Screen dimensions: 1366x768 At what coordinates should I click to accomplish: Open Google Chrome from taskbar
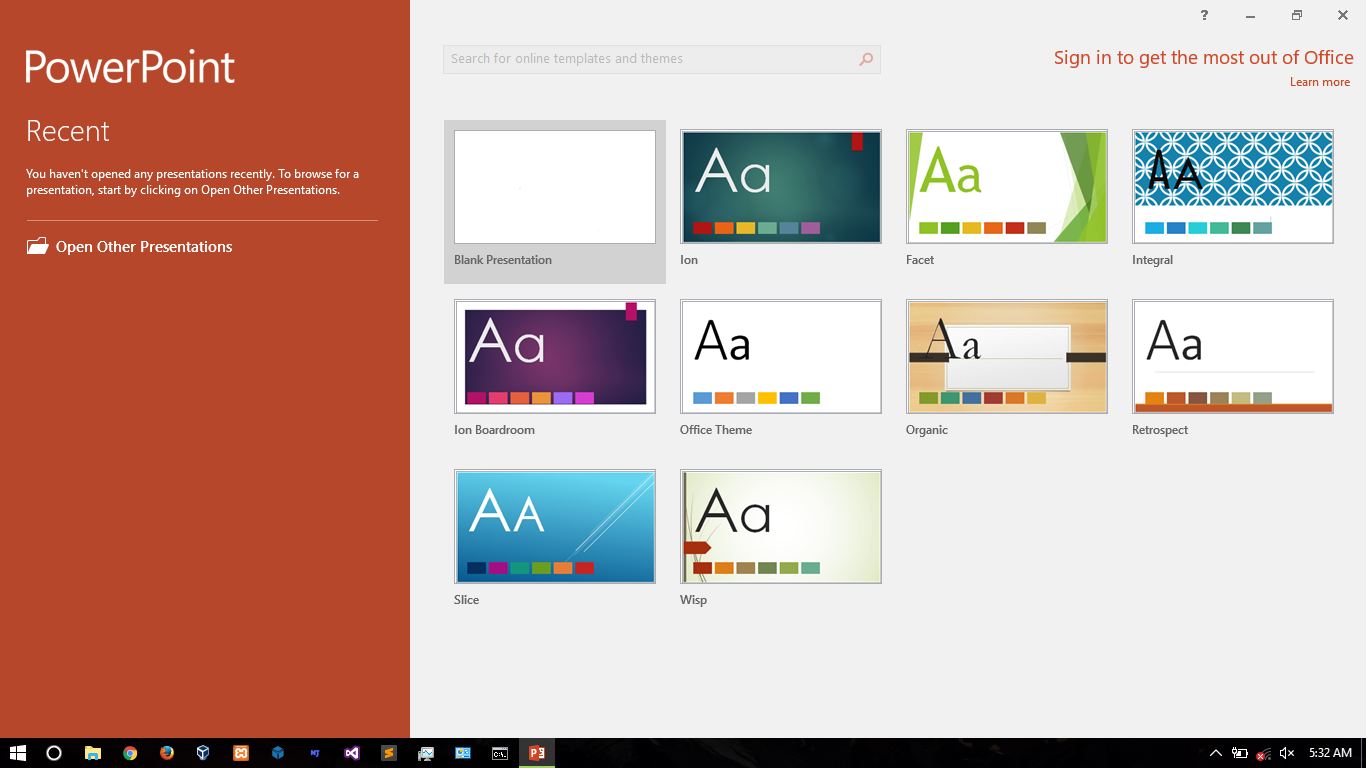tap(130, 753)
